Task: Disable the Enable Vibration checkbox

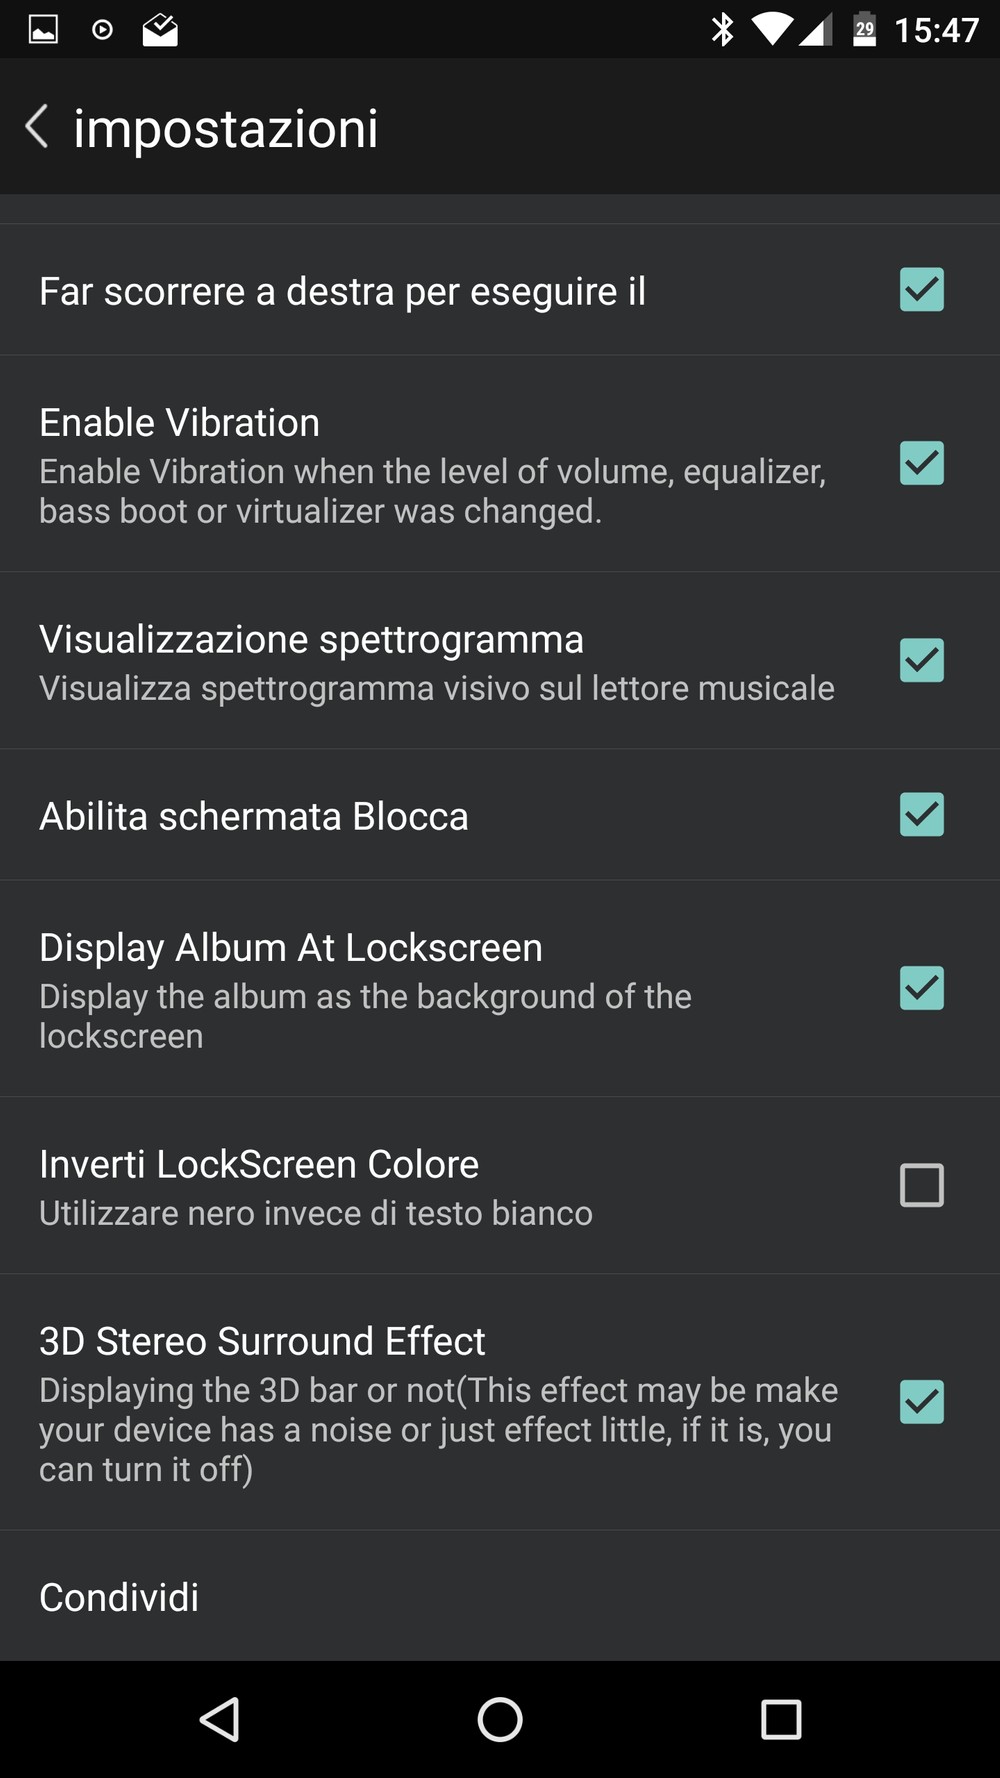Action: point(921,463)
